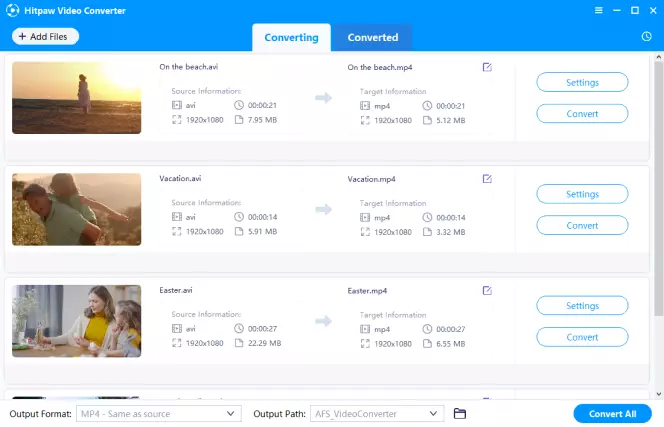The width and height of the screenshot is (664, 427).
Task: Select the On the beach video thumbnail
Action: click(x=77, y=98)
